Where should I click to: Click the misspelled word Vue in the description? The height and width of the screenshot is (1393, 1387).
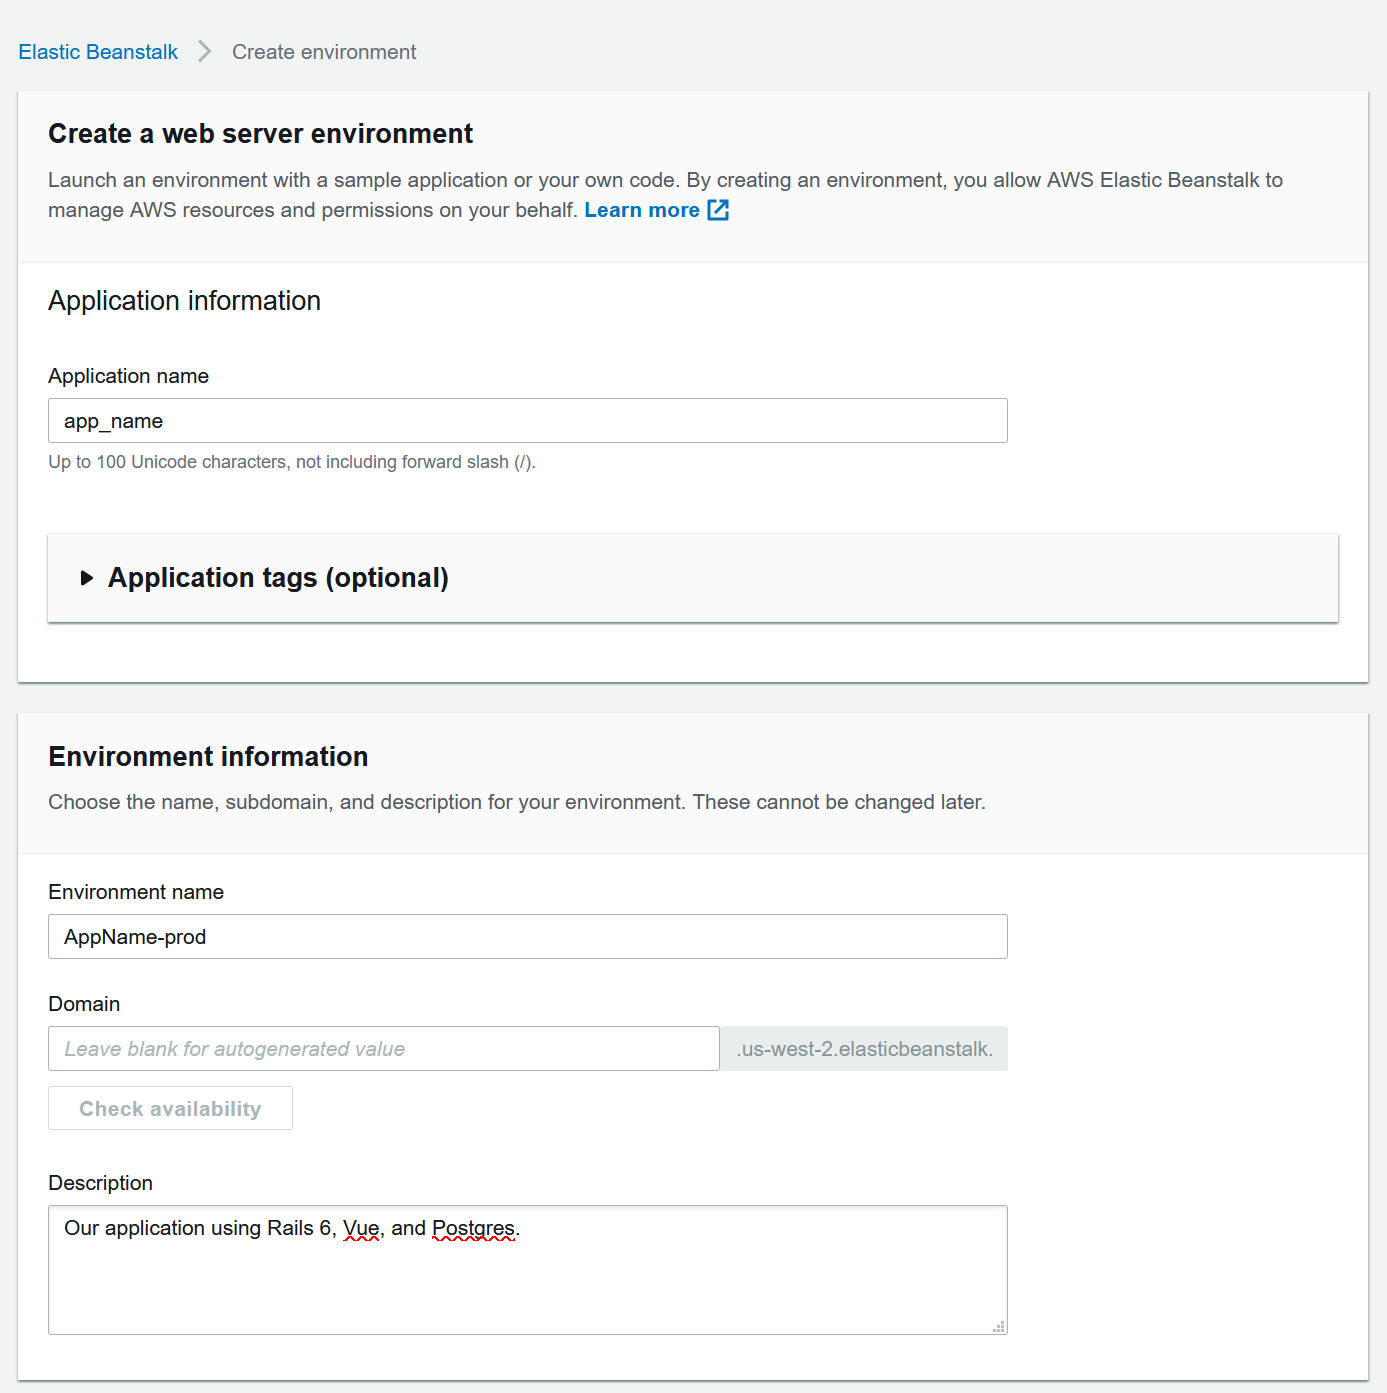(x=361, y=1228)
